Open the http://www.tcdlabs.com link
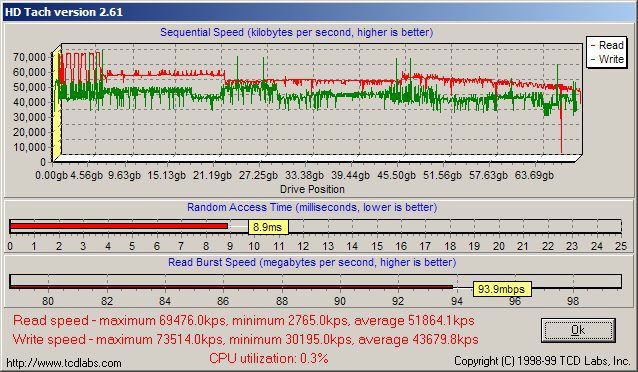 pyautogui.click(x=64, y=363)
